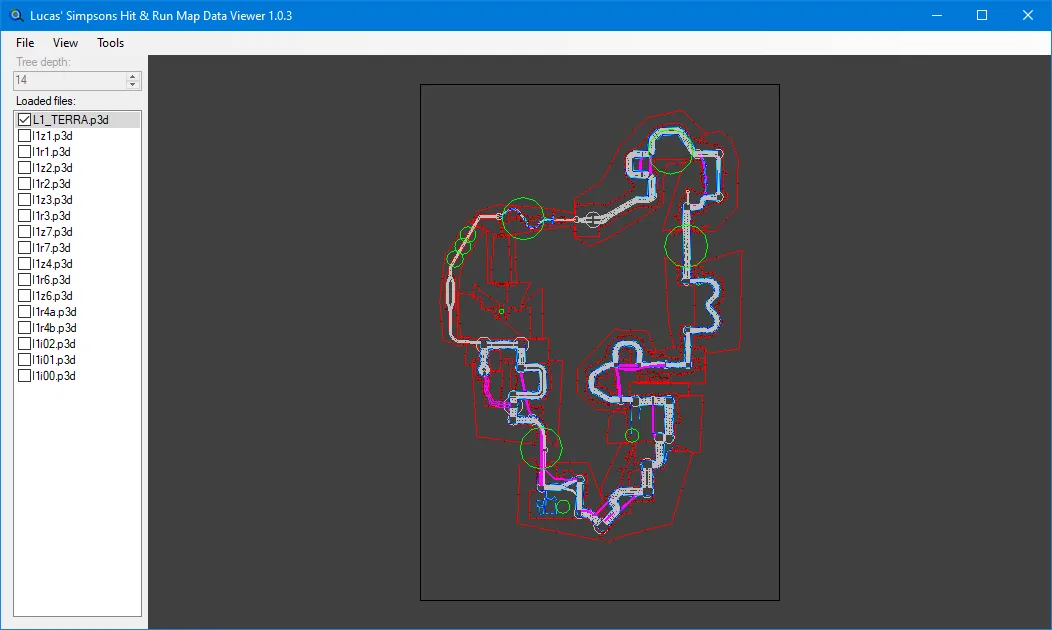This screenshot has height=630, width=1052.
Task: Enable the l1z4.p3d file
Action: tap(25, 263)
